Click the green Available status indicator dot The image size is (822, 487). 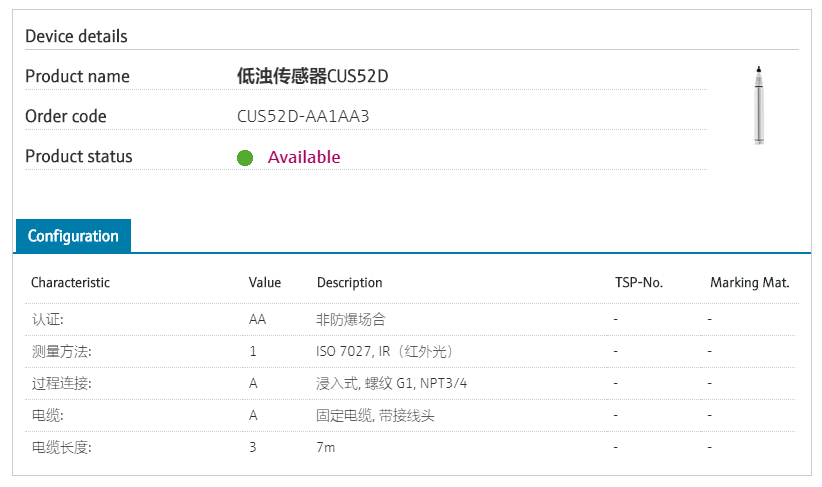(x=245, y=157)
